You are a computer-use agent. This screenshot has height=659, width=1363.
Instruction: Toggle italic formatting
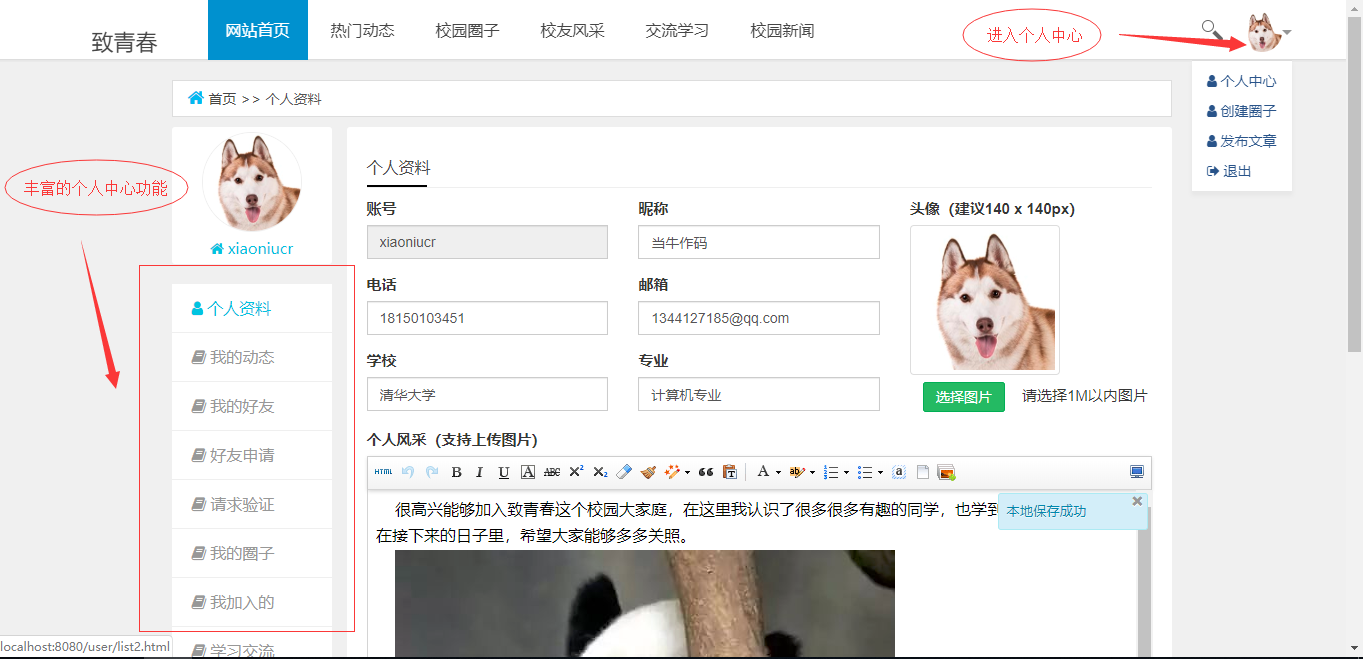tap(480, 472)
